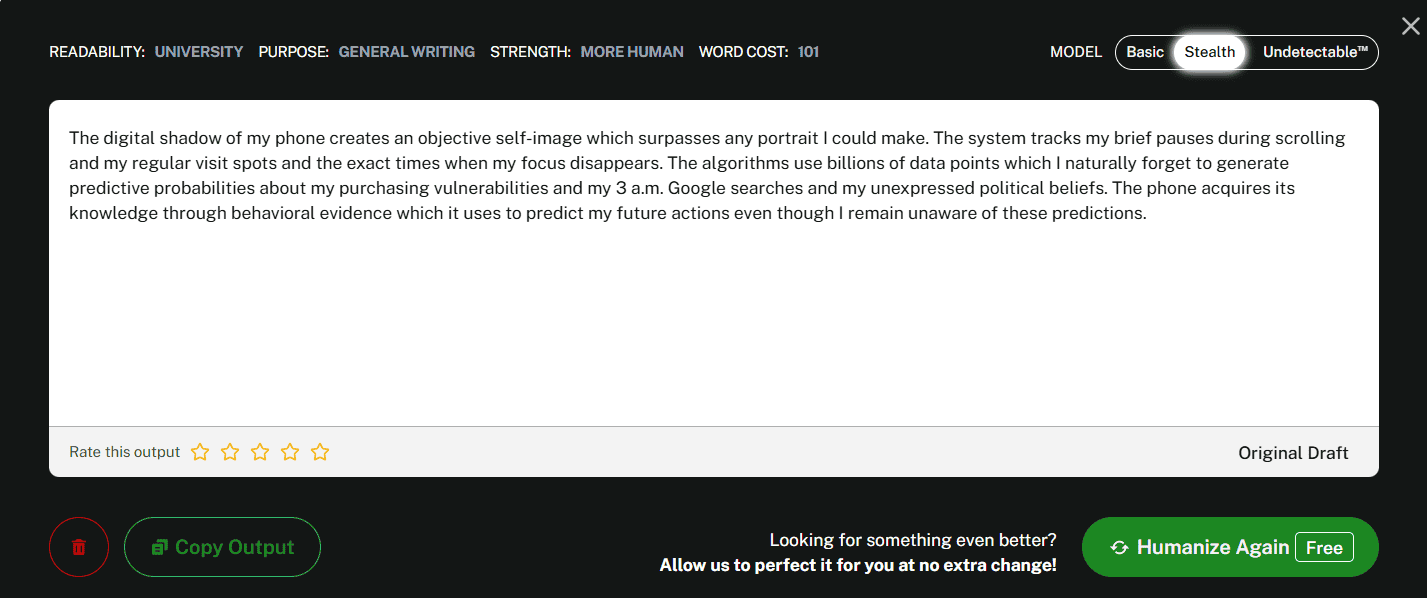1427x598 pixels.
Task: Click the Humanize Again button
Action: tap(1212, 547)
